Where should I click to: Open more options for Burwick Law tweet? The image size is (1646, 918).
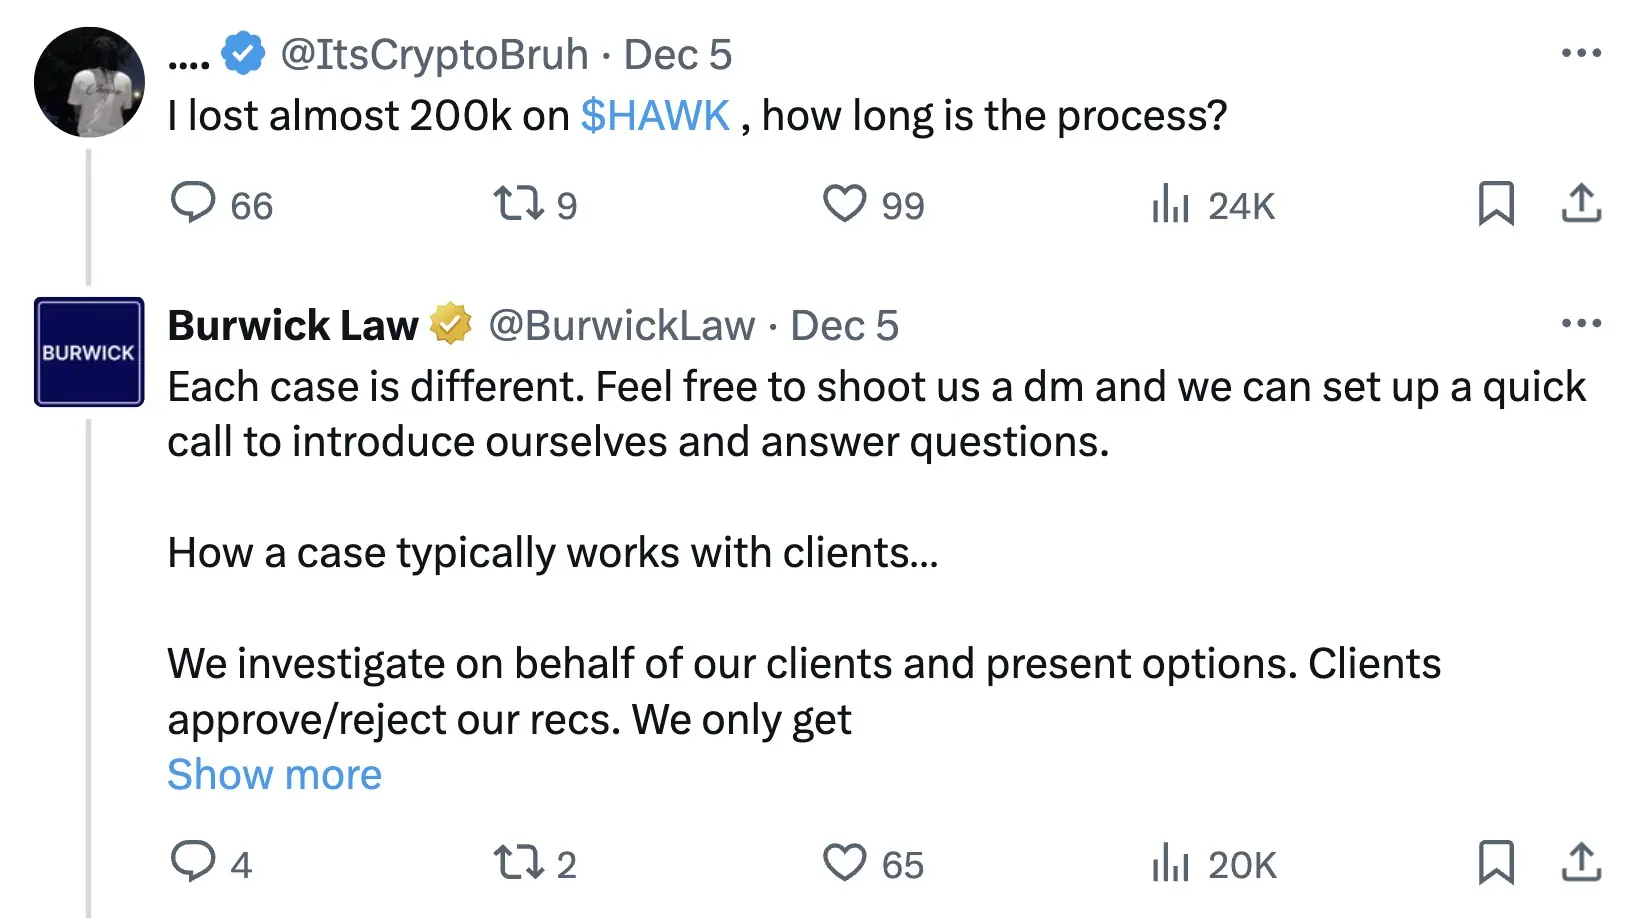pyautogui.click(x=1581, y=323)
